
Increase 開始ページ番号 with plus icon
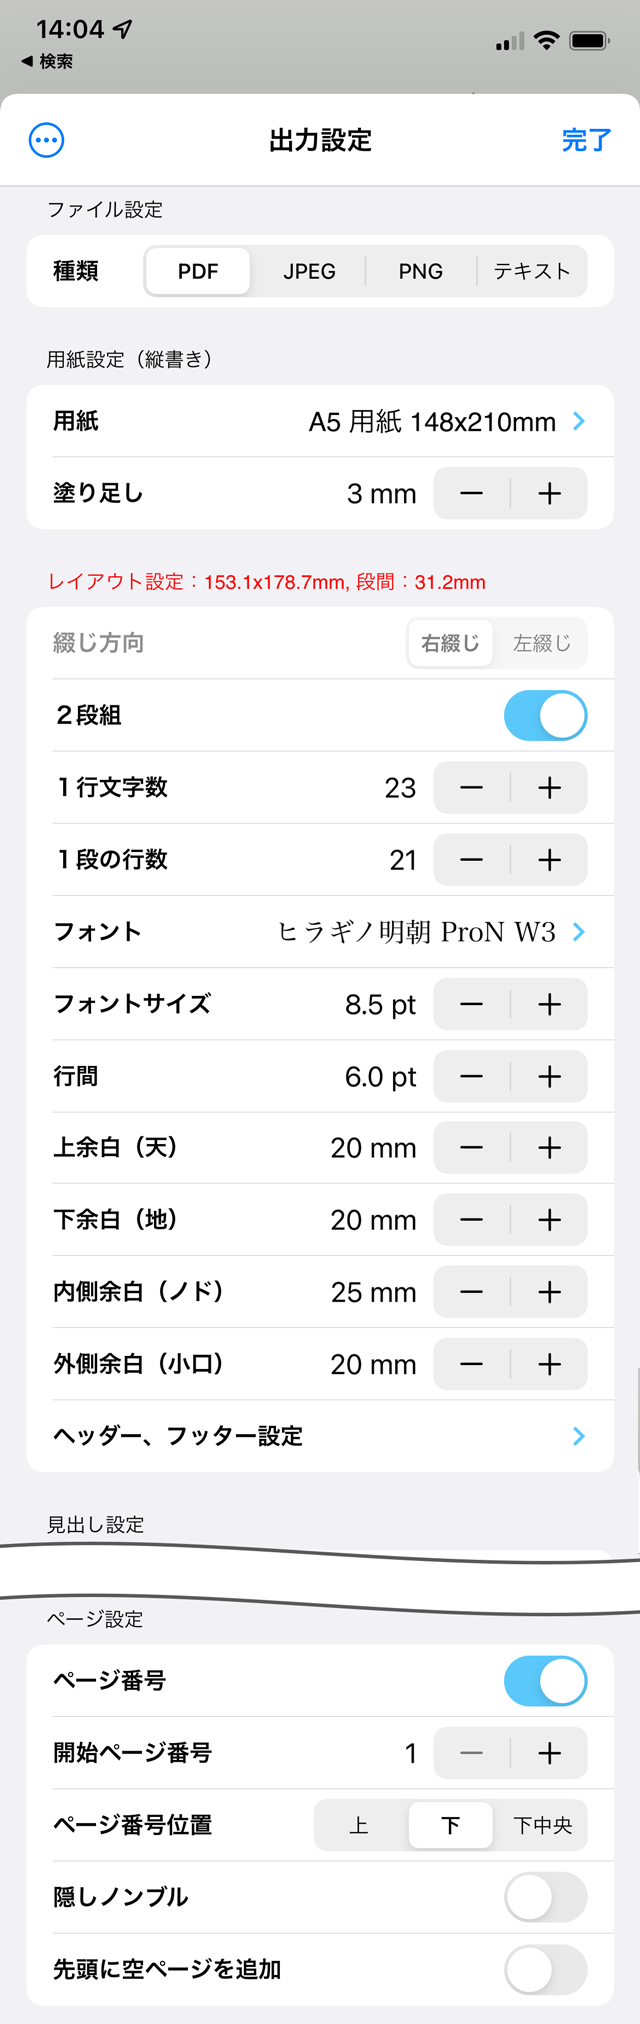(x=549, y=1753)
